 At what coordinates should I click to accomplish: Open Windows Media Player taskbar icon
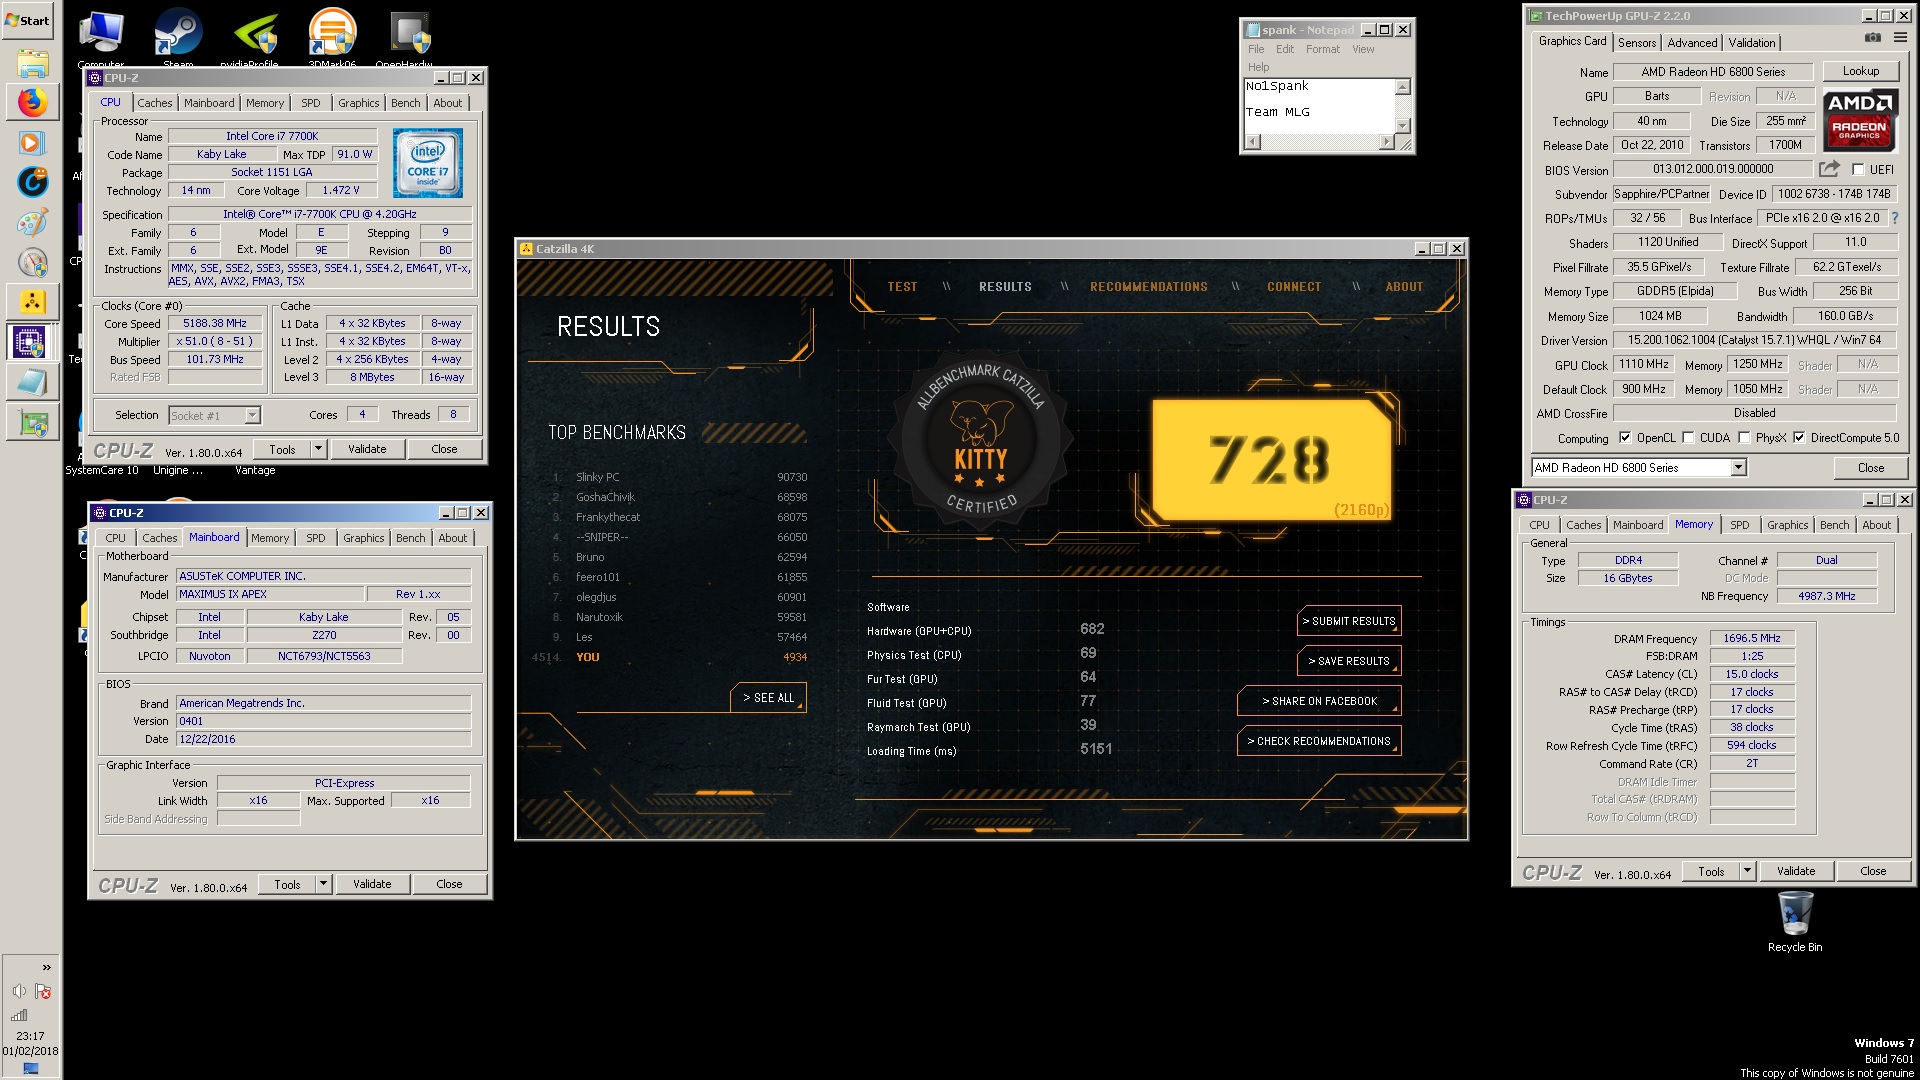[33, 142]
